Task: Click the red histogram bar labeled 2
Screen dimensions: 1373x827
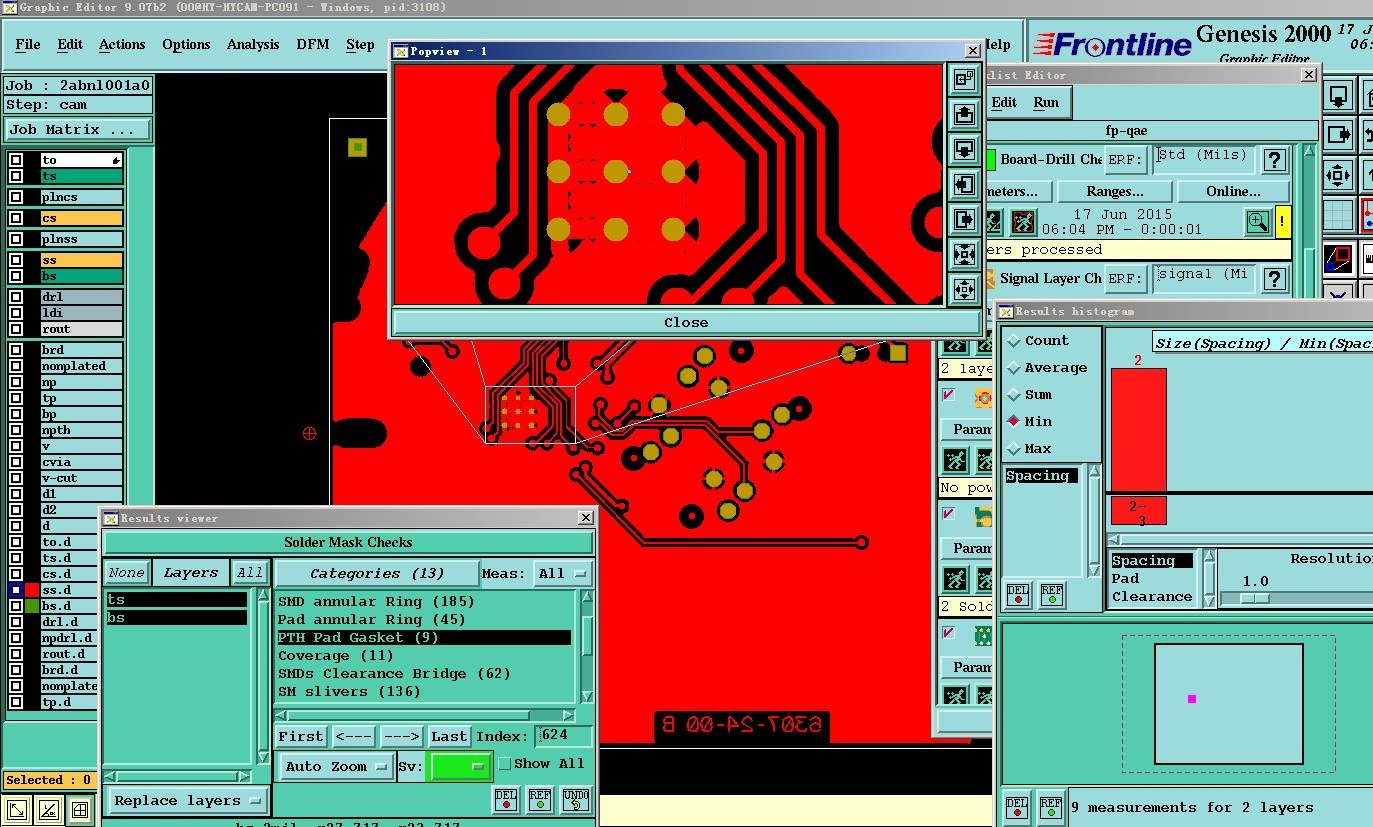Action: point(1138,430)
